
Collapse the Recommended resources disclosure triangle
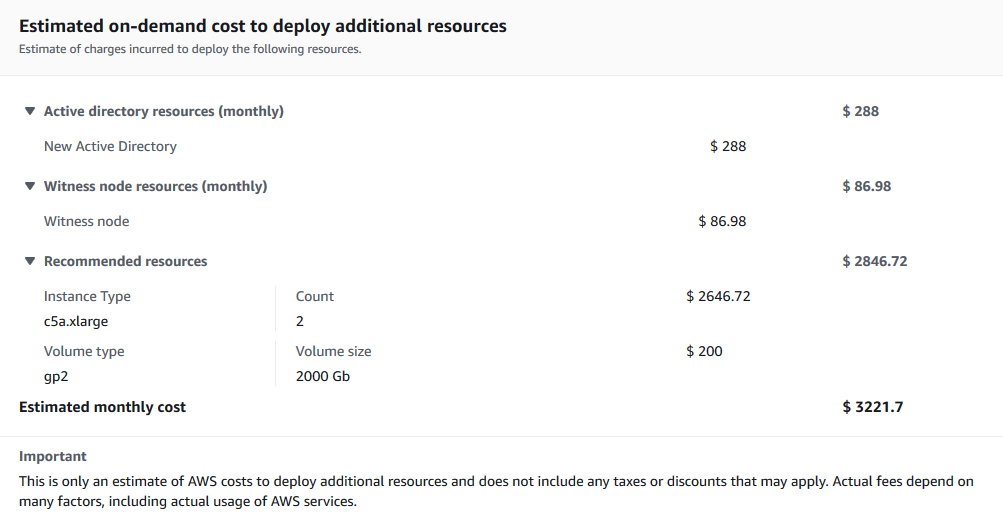click(30, 261)
